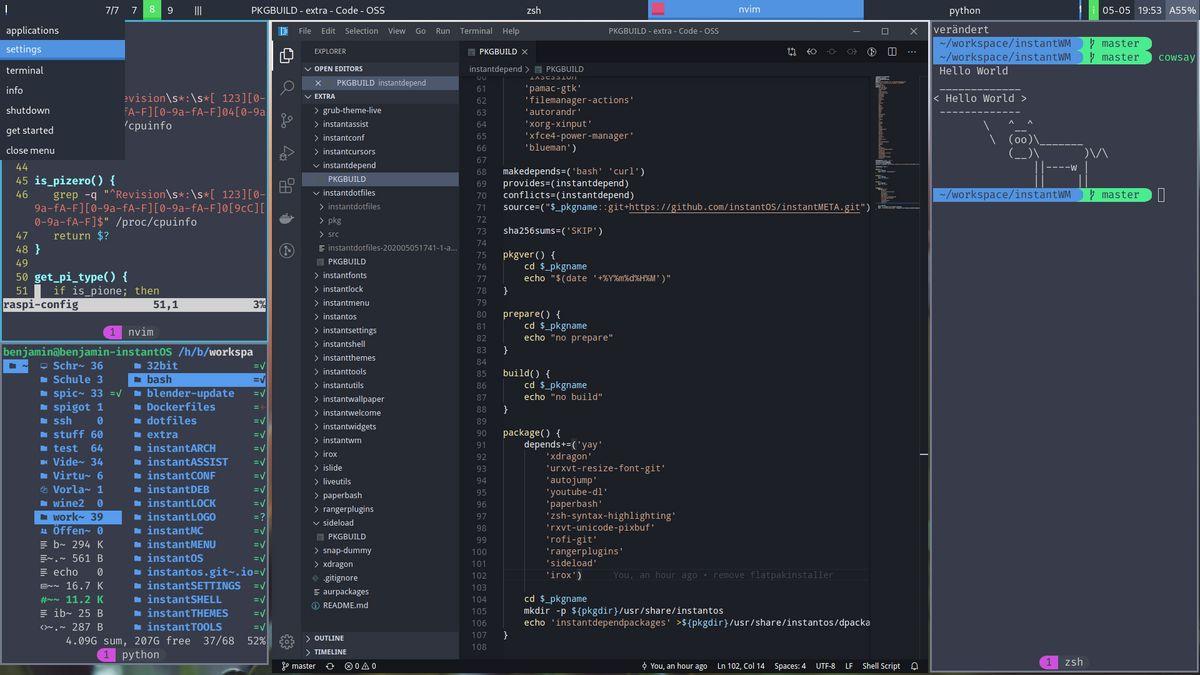Open the Run and Debug view
1200x675 pixels.
pos(287,153)
